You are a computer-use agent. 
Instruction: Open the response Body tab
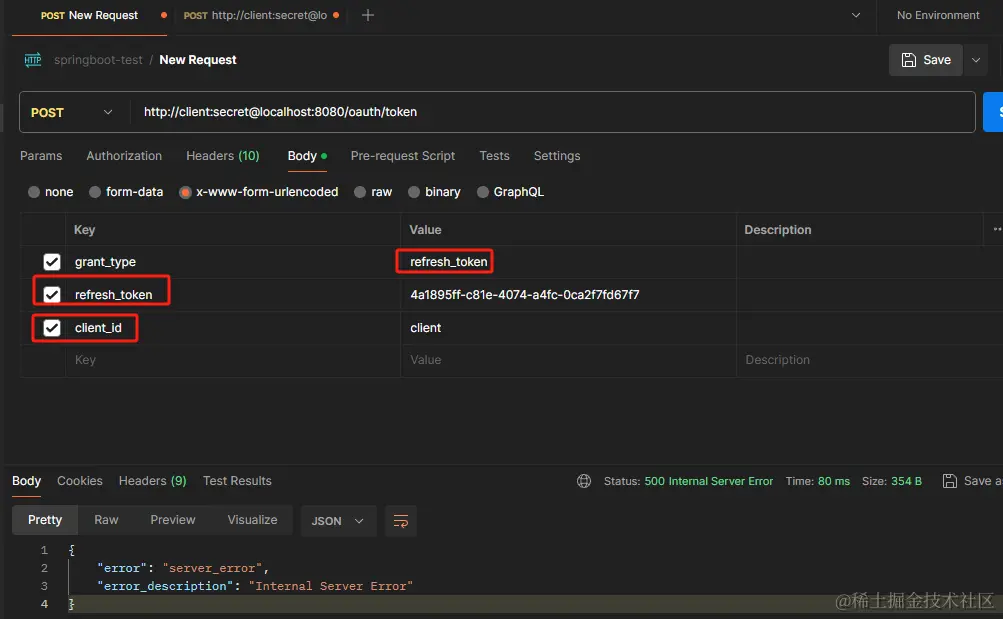click(x=26, y=481)
